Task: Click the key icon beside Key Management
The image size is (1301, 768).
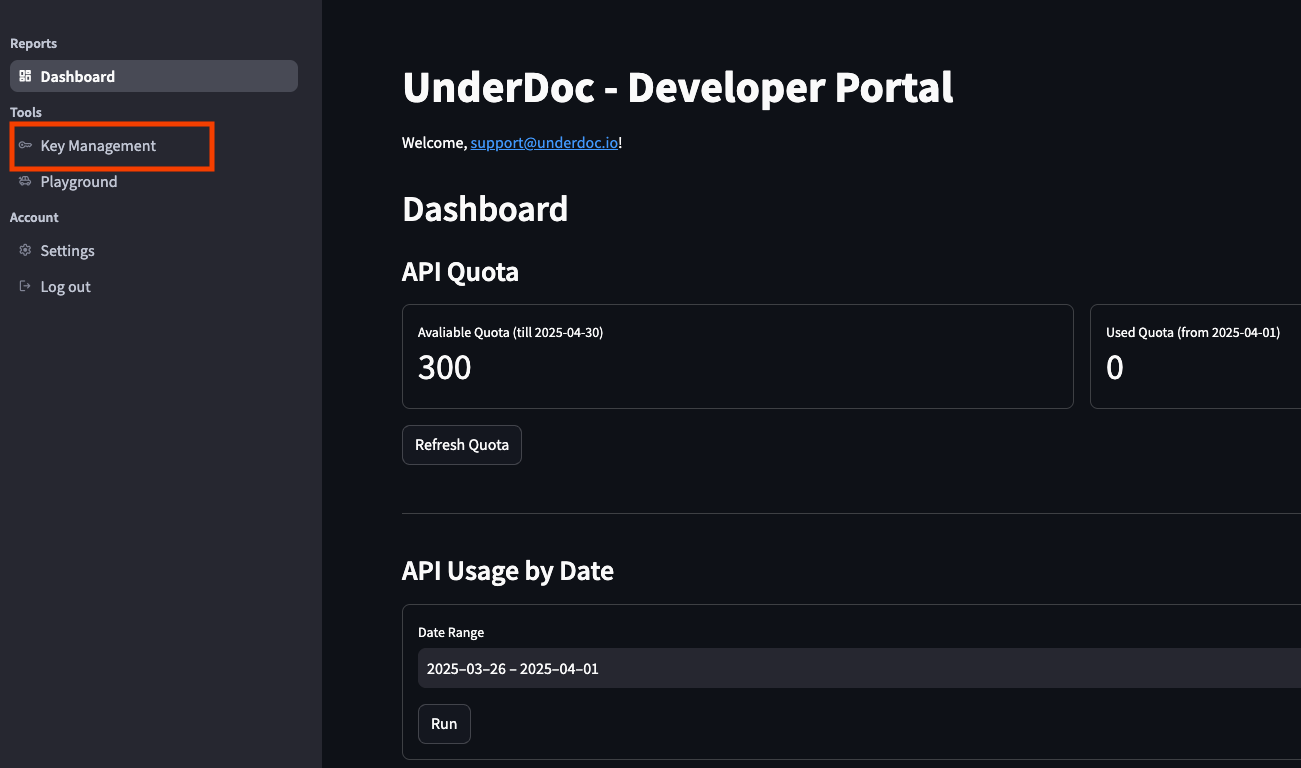Action: pyautogui.click(x=25, y=145)
